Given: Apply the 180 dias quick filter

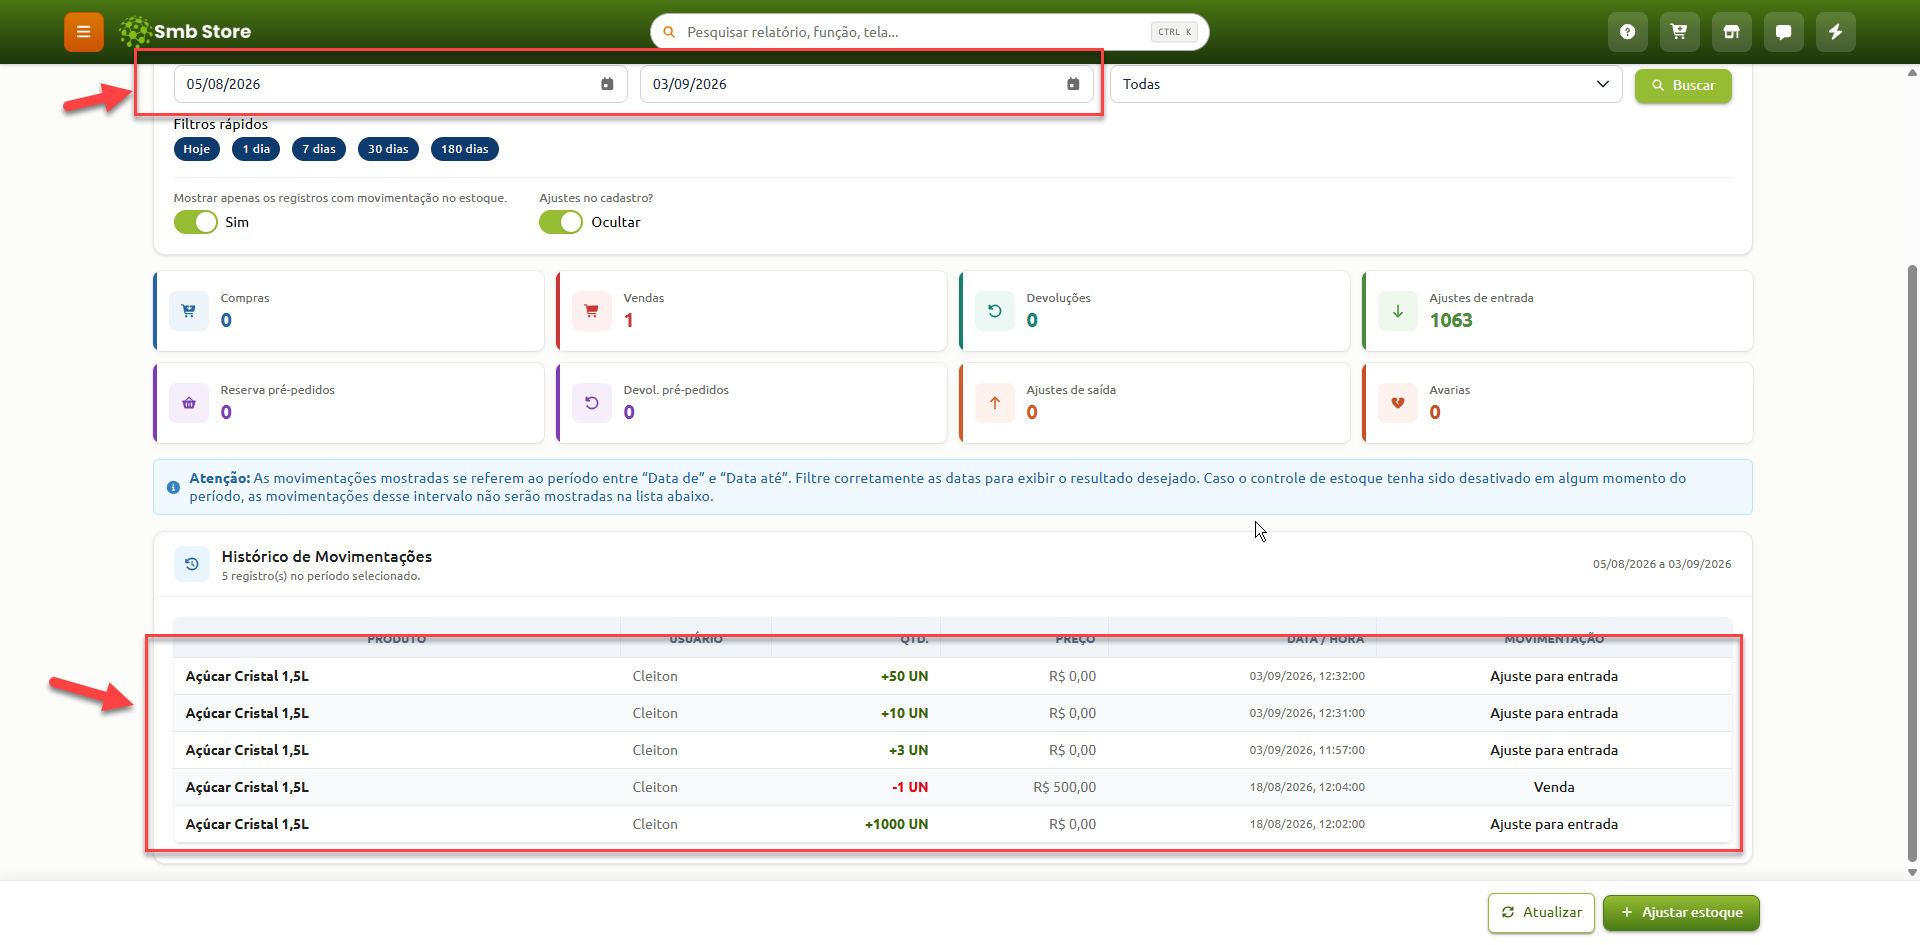Looking at the screenshot, I should coord(465,149).
